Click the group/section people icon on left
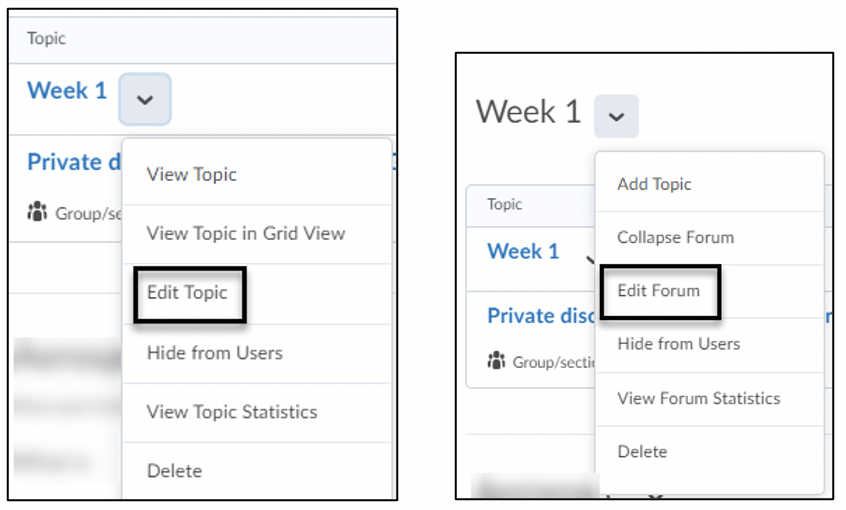This screenshot has width=846, height=510. point(38,212)
